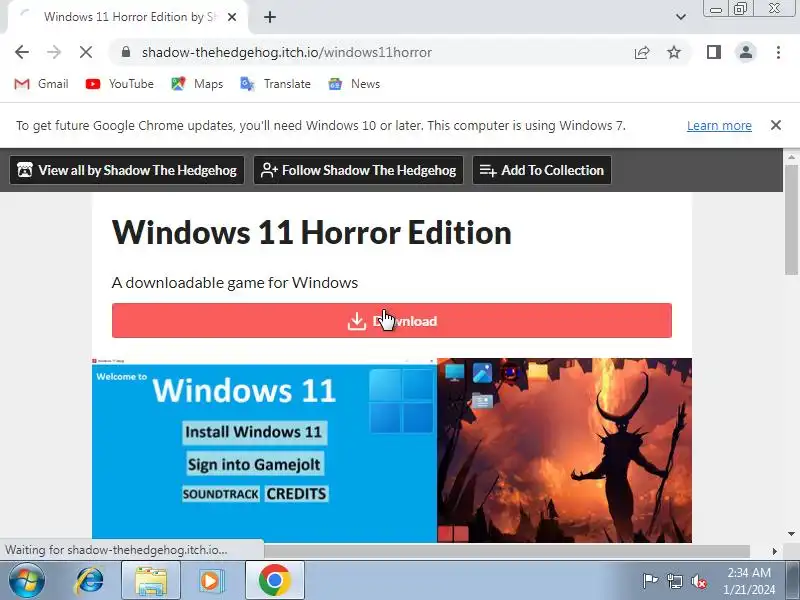Open the Chrome side panel
The height and width of the screenshot is (600, 800).
click(x=714, y=52)
